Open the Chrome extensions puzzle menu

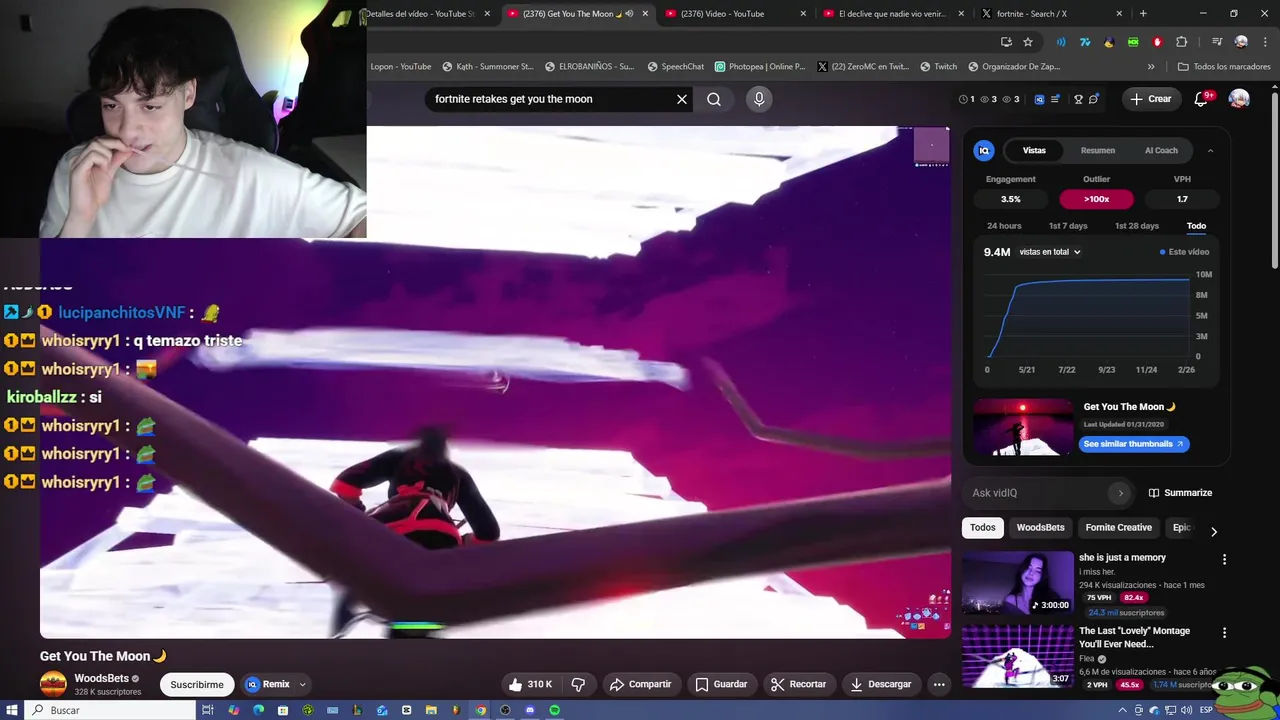pos(1181,42)
